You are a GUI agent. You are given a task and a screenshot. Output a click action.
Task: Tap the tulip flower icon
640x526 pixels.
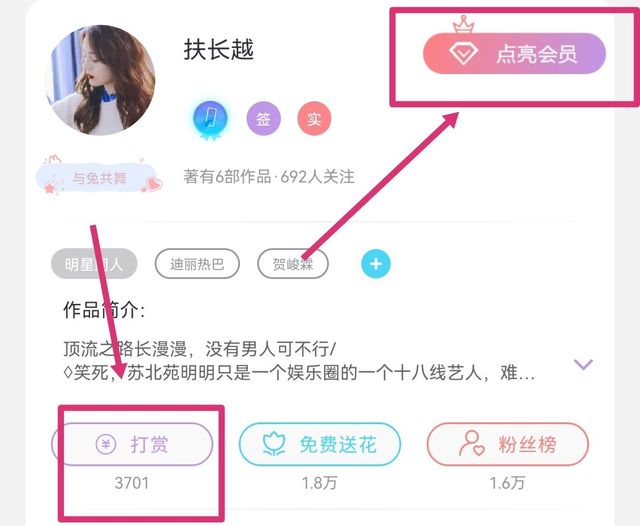coord(274,444)
